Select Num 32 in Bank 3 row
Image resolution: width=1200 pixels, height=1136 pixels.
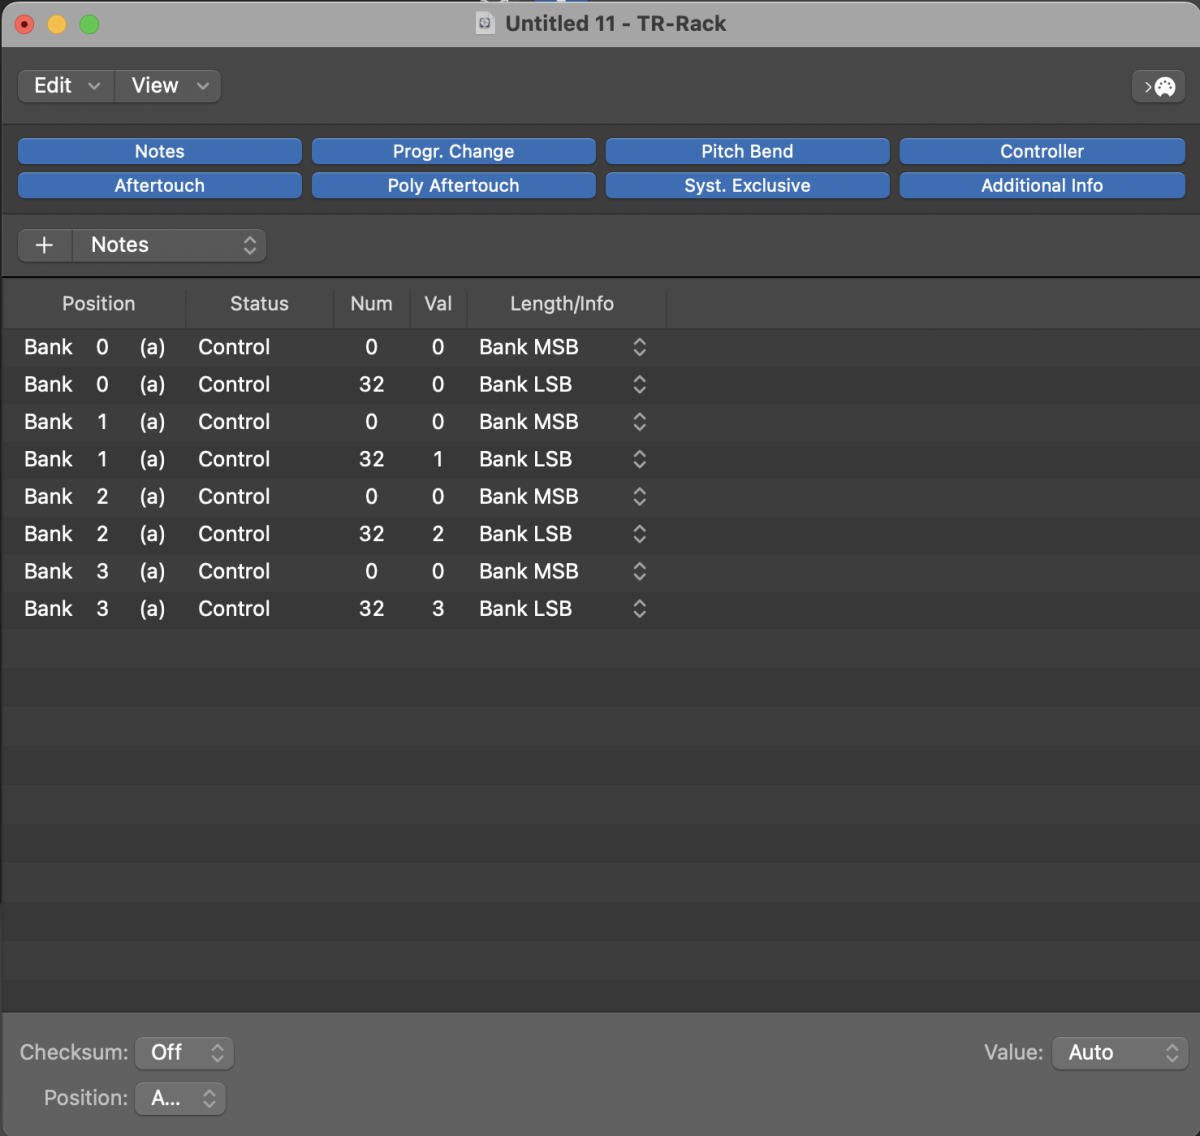372,608
